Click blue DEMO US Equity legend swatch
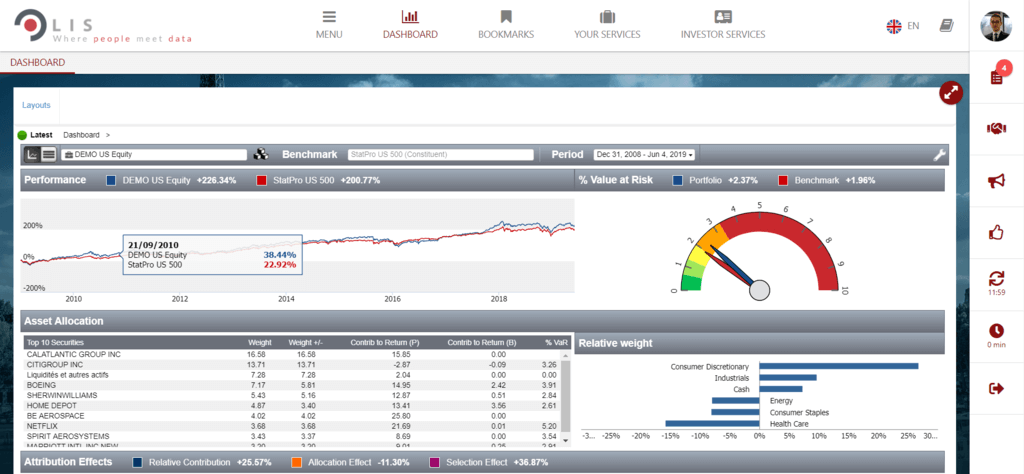This screenshot has width=1024, height=474. [111, 180]
